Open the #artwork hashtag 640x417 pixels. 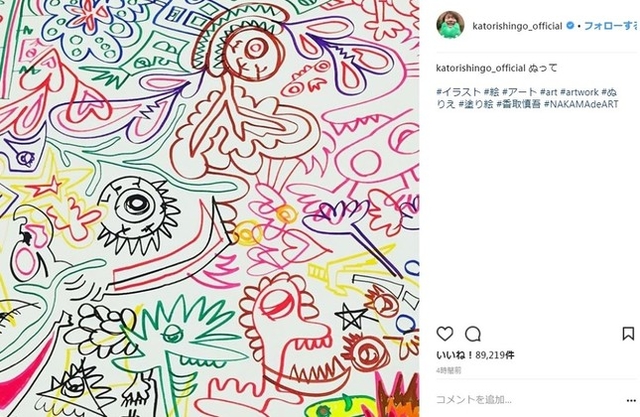580,92
